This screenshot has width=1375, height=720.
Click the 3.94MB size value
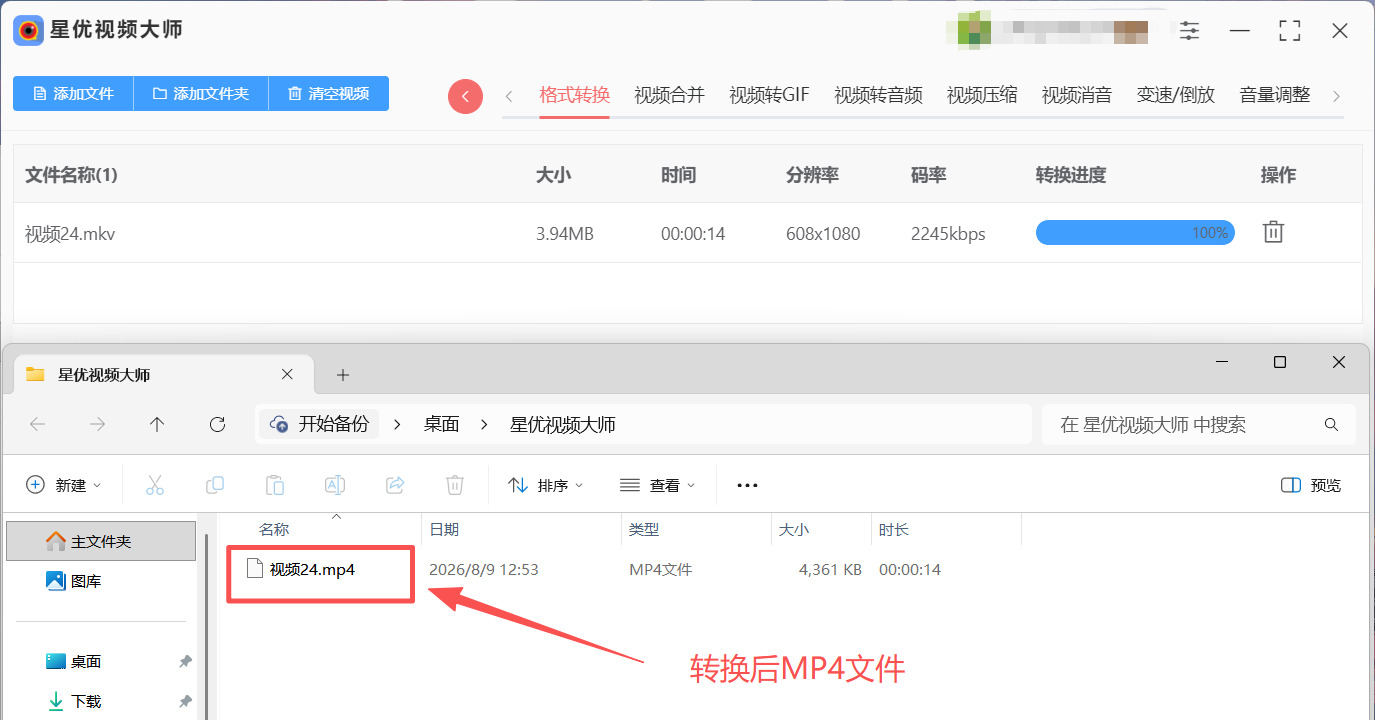pos(565,234)
